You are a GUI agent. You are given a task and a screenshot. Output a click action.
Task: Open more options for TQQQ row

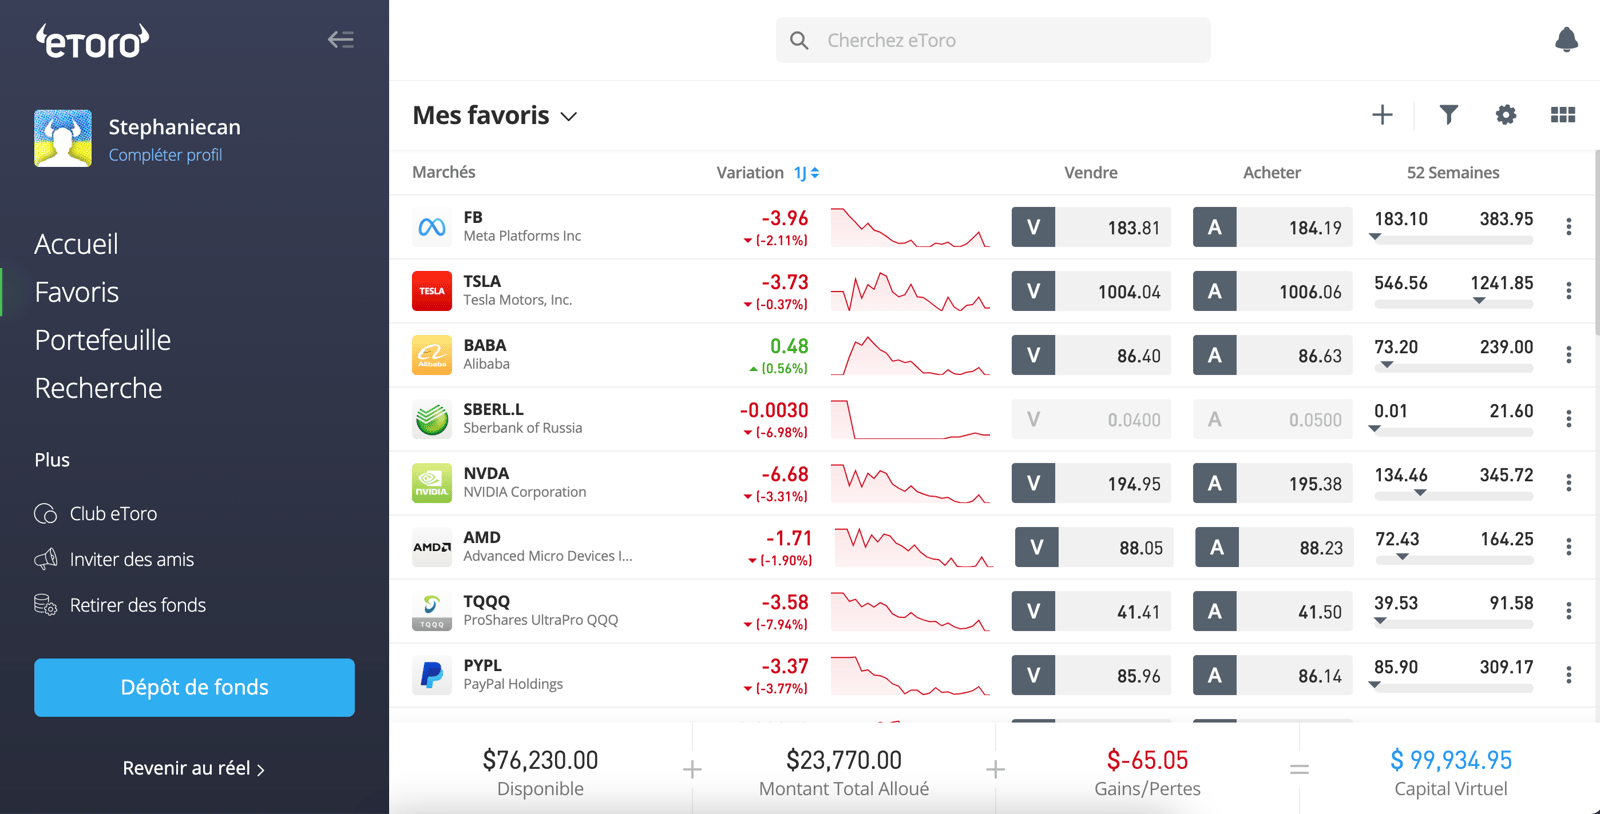[1569, 611]
